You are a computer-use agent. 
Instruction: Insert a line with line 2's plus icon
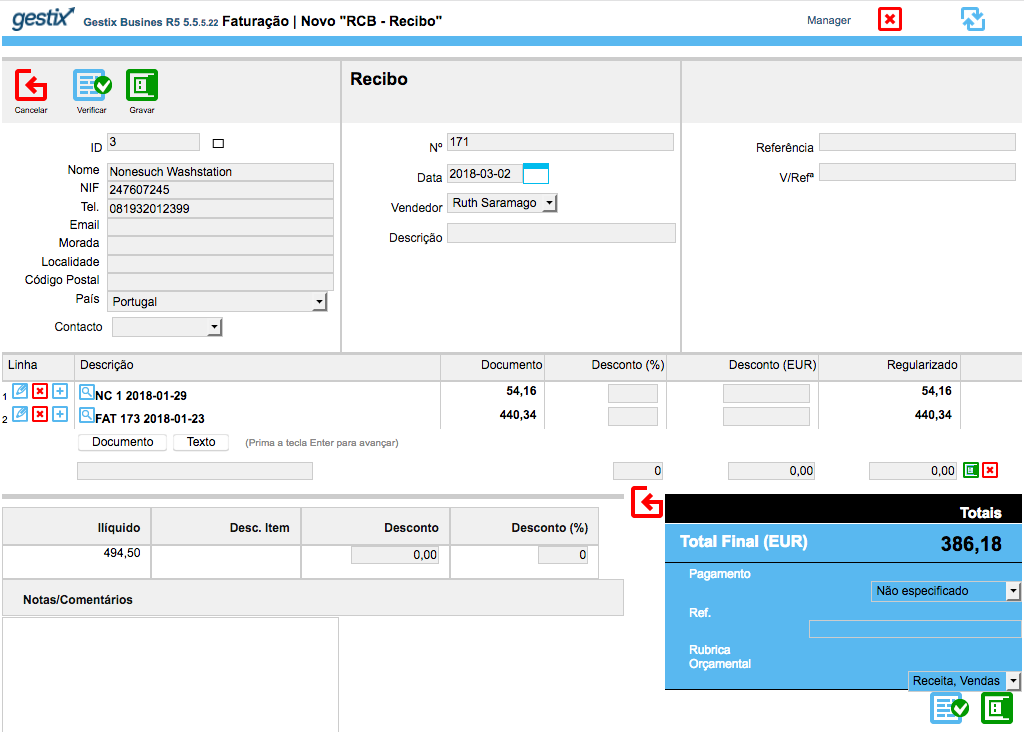coord(59,414)
